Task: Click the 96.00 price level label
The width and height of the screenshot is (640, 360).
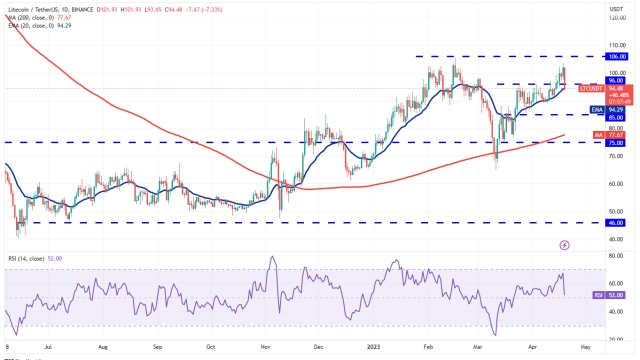Action: pos(615,81)
